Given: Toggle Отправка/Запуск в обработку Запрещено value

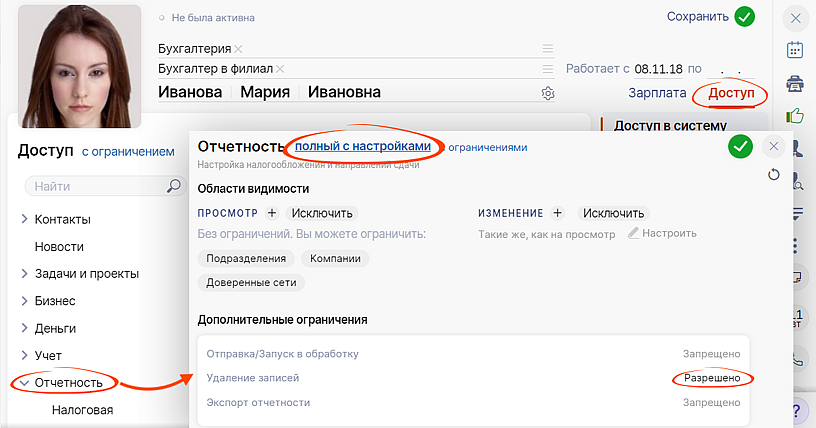Looking at the screenshot, I should tap(711, 353).
